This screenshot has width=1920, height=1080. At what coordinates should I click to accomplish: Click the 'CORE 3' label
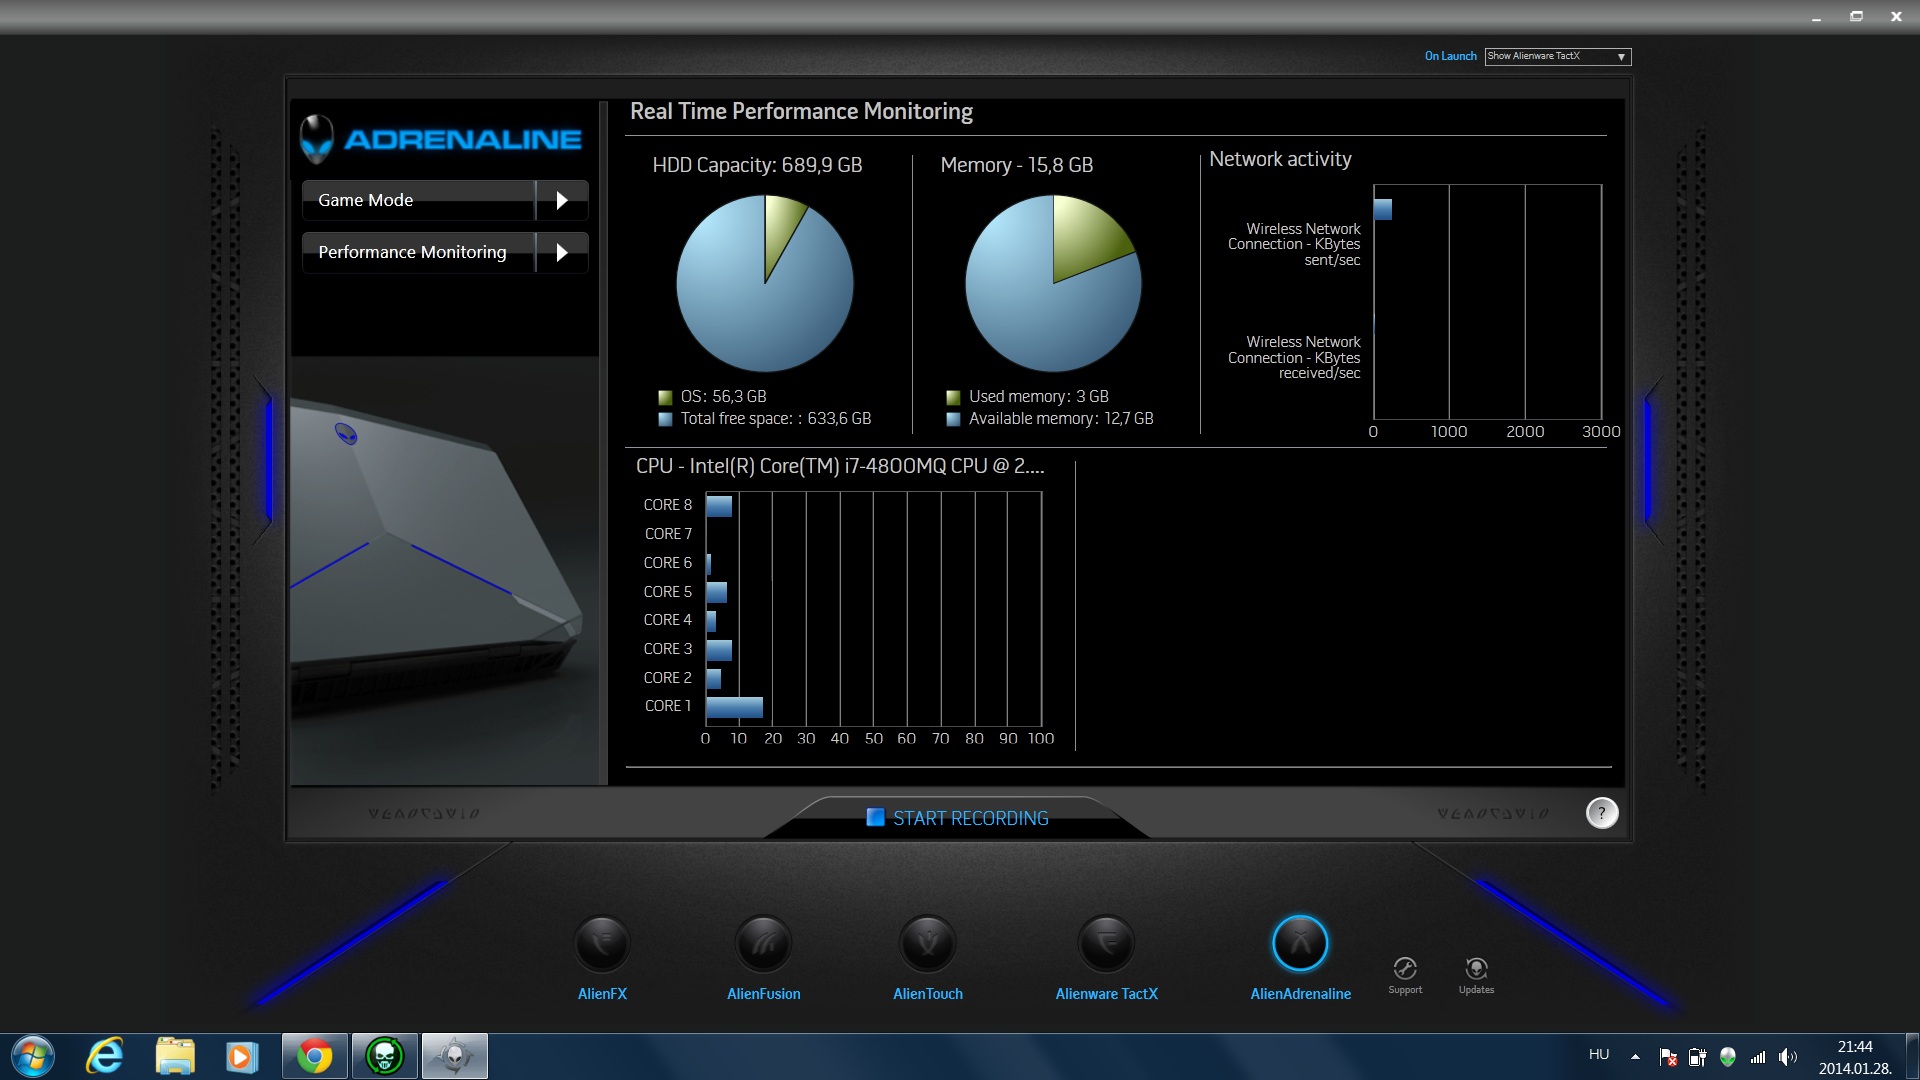click(667, 649)
